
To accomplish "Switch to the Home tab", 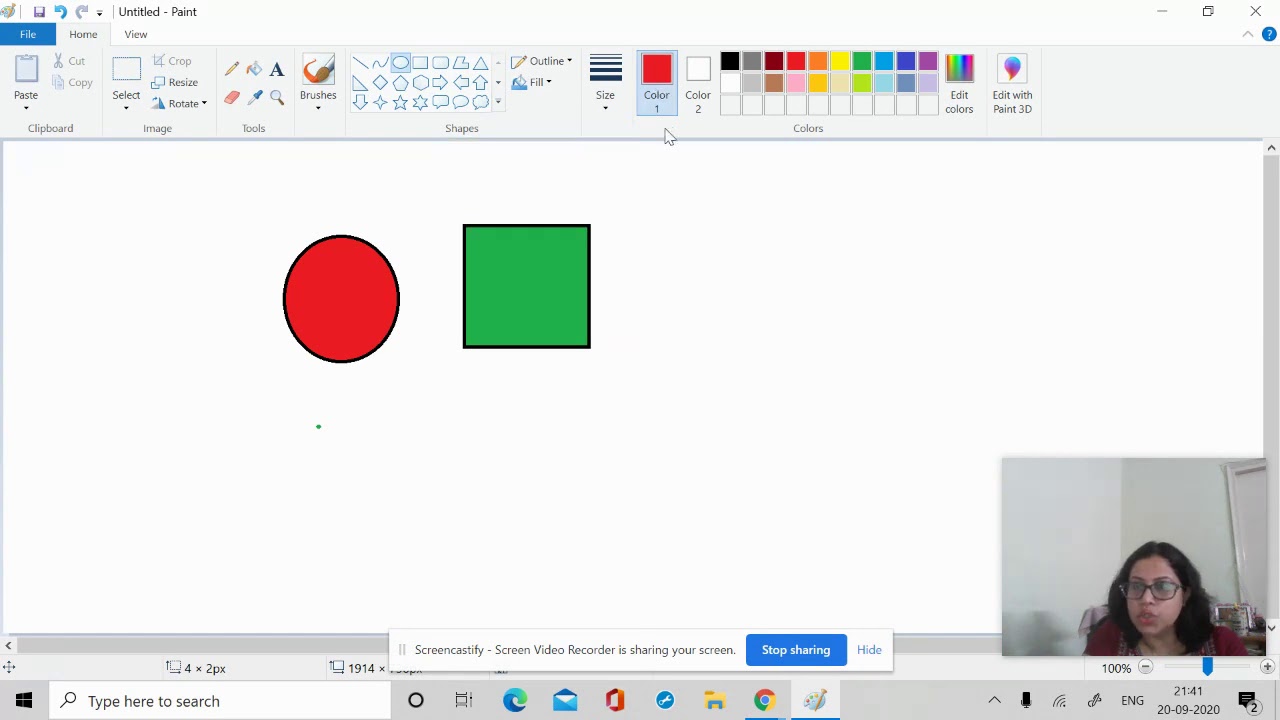I will (83, 34).
